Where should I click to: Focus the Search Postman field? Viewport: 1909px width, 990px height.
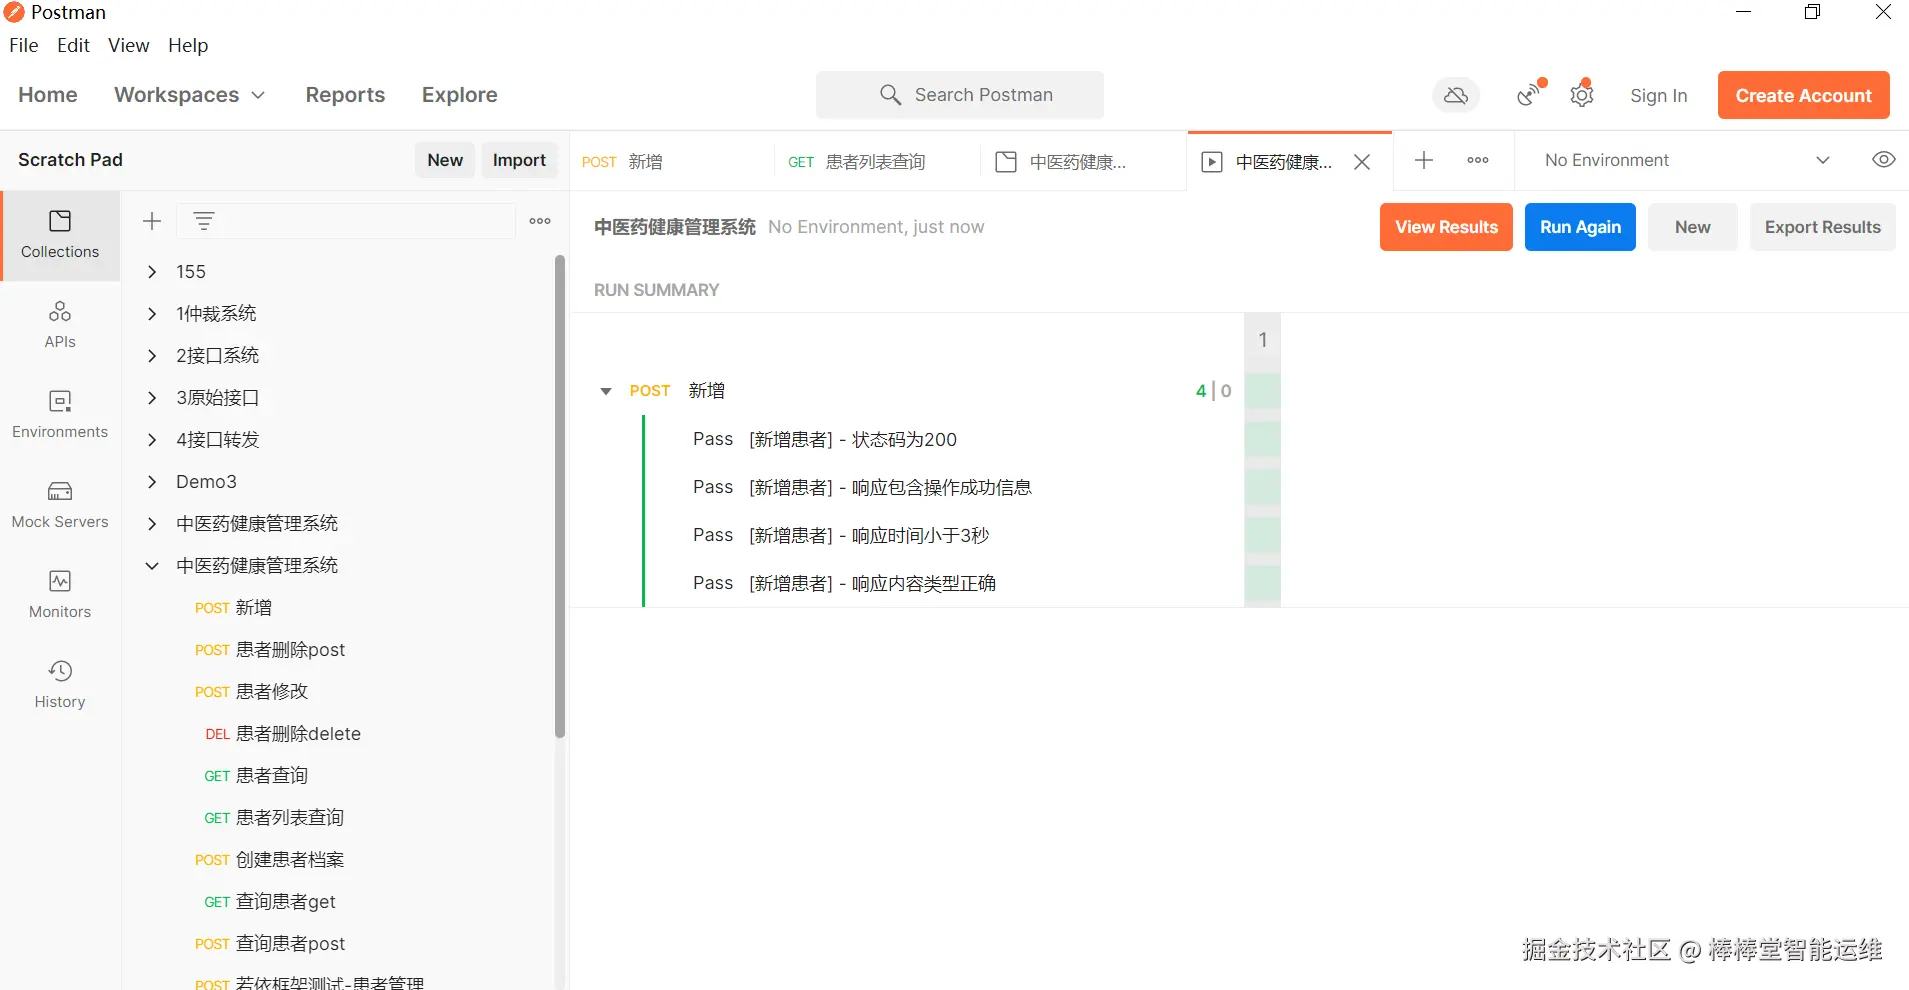point(960,95)
